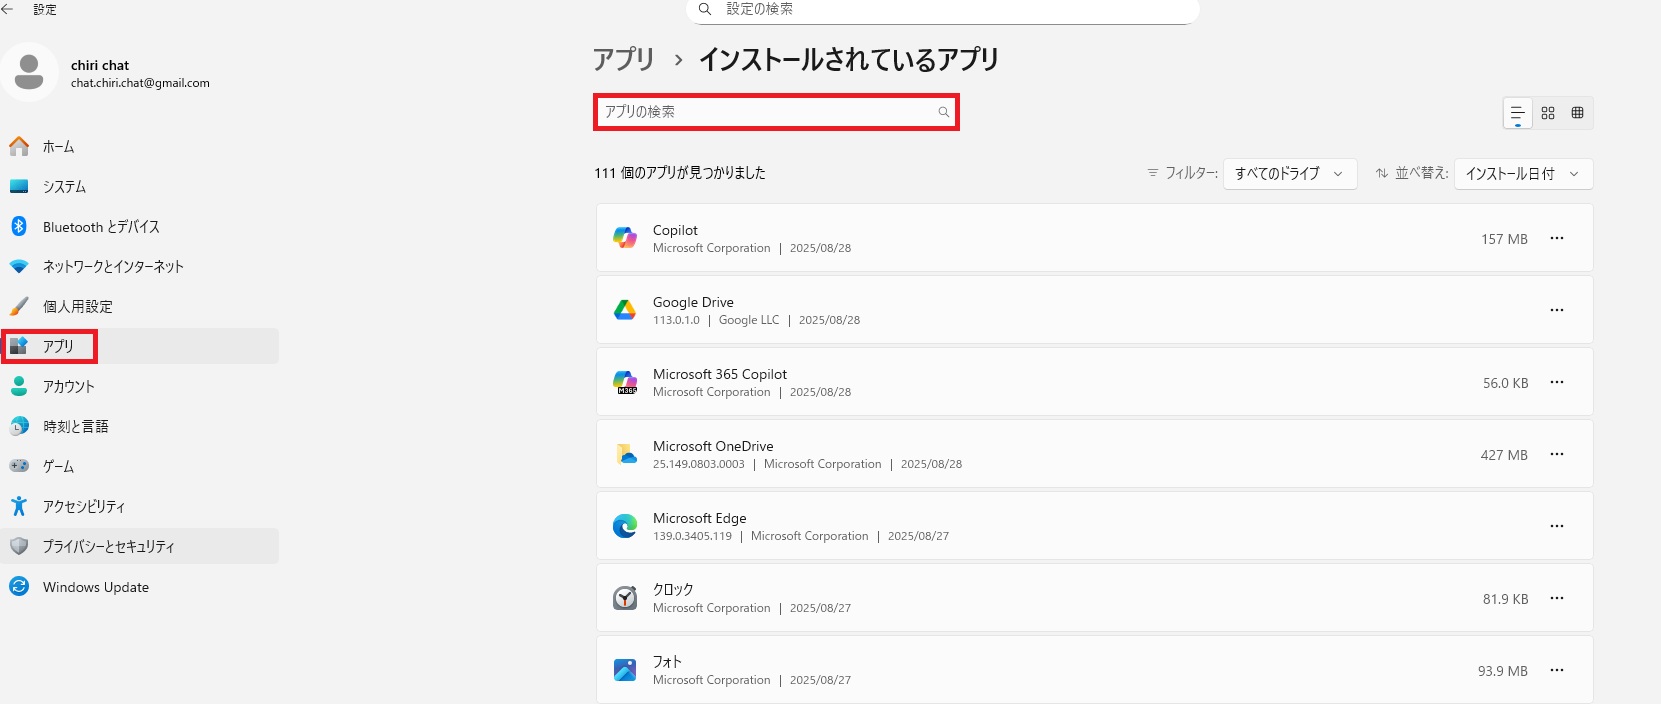Click the Microsoft 365 Copilot app name
The image size is (1661, 704).
pos(720,374)
